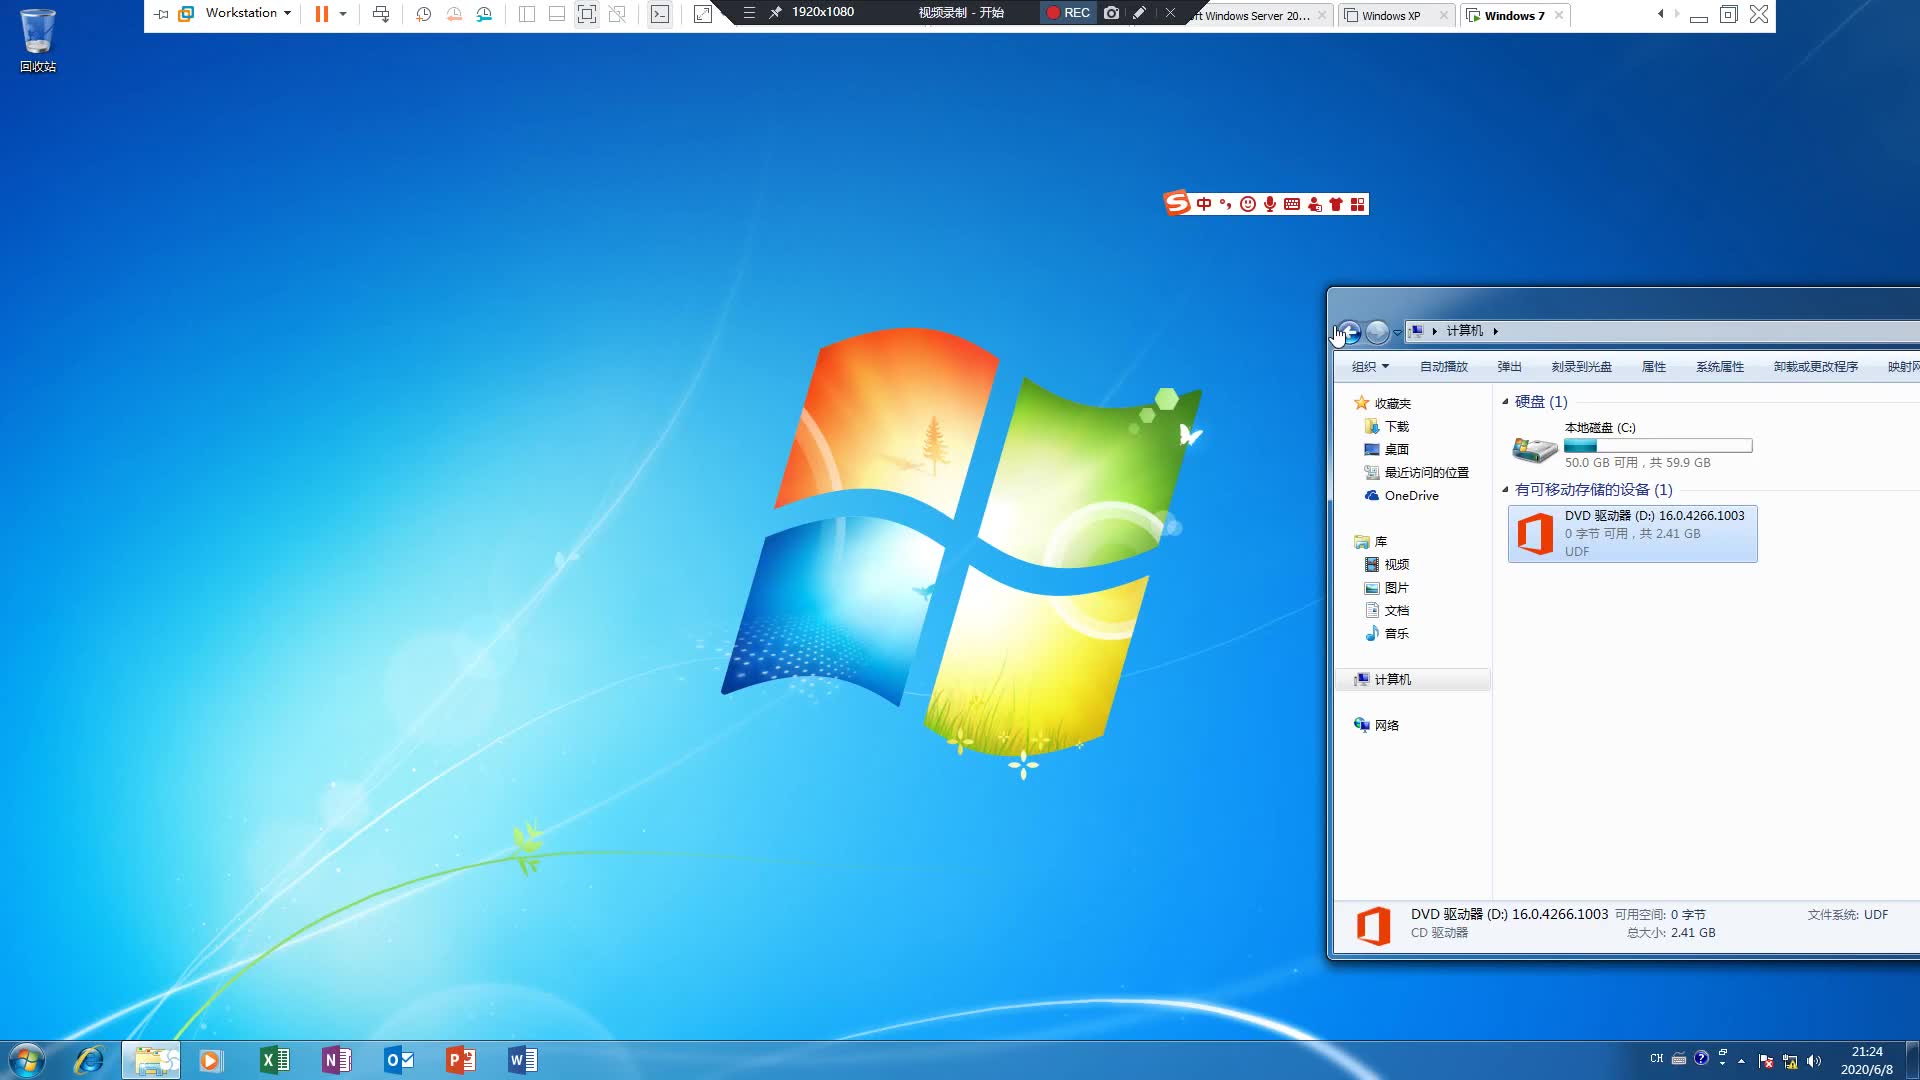The image size is (1920, 1080).
Task: Send Ctrl+Alt+Del to the guest OS
Action: click(x=381, y=14)
